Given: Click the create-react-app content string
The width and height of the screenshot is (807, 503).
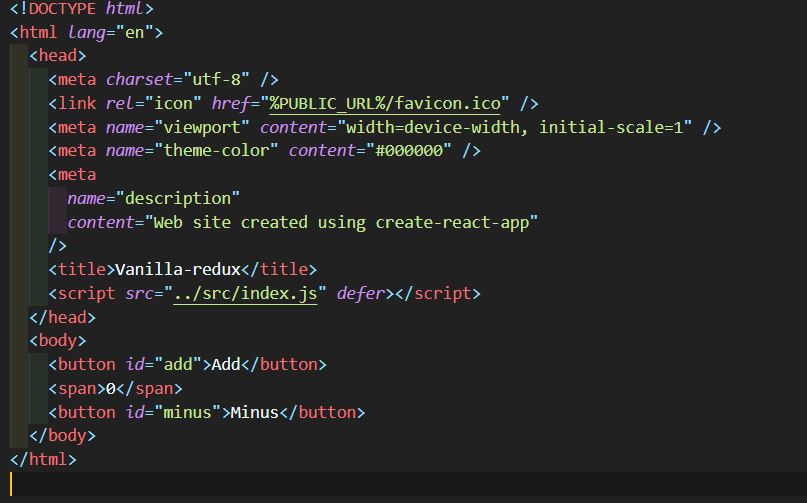Looking at the screenshot, I should tap(341, 222).
